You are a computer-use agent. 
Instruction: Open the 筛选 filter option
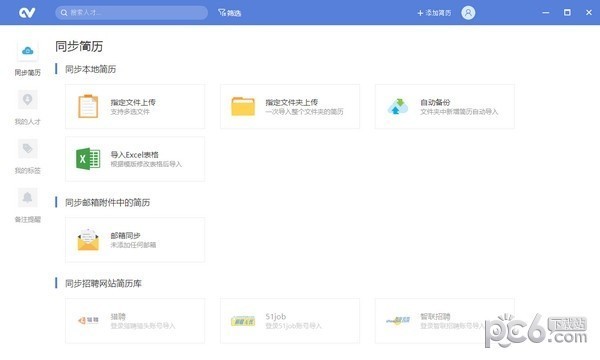230,13
